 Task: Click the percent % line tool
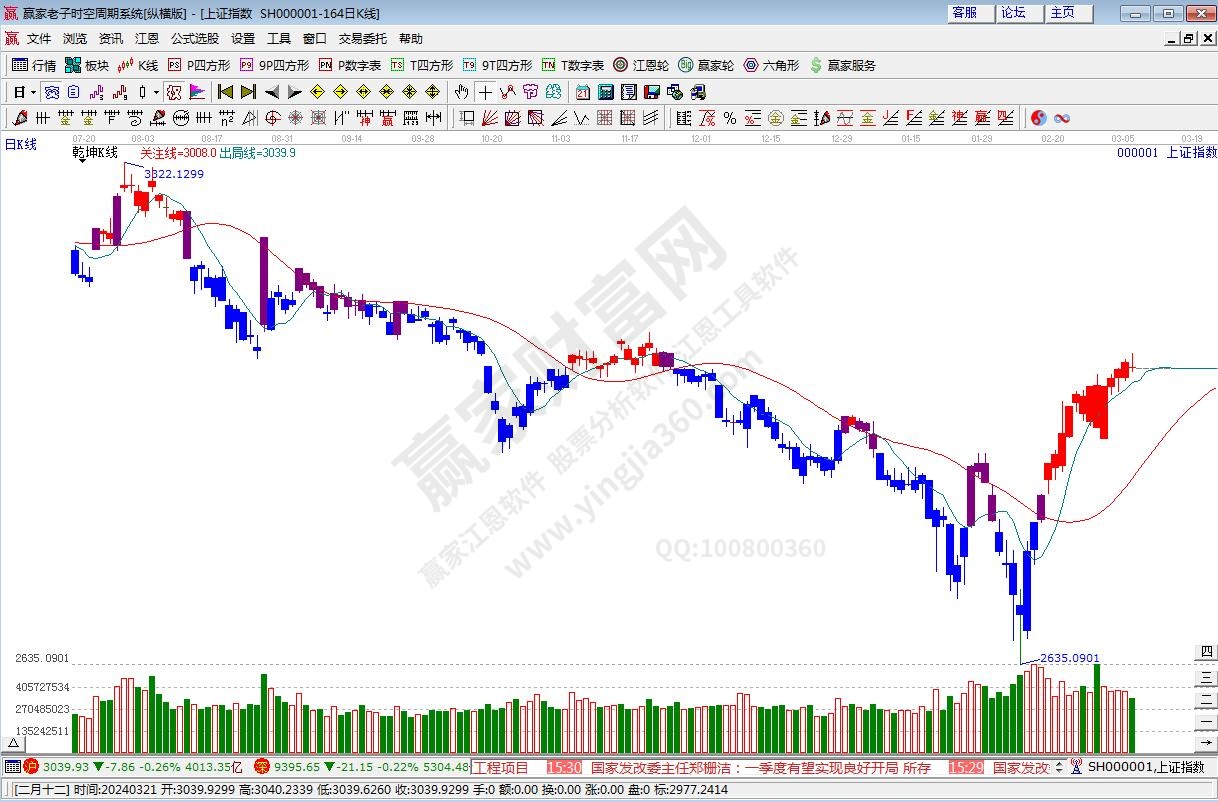tap(730, 118)
